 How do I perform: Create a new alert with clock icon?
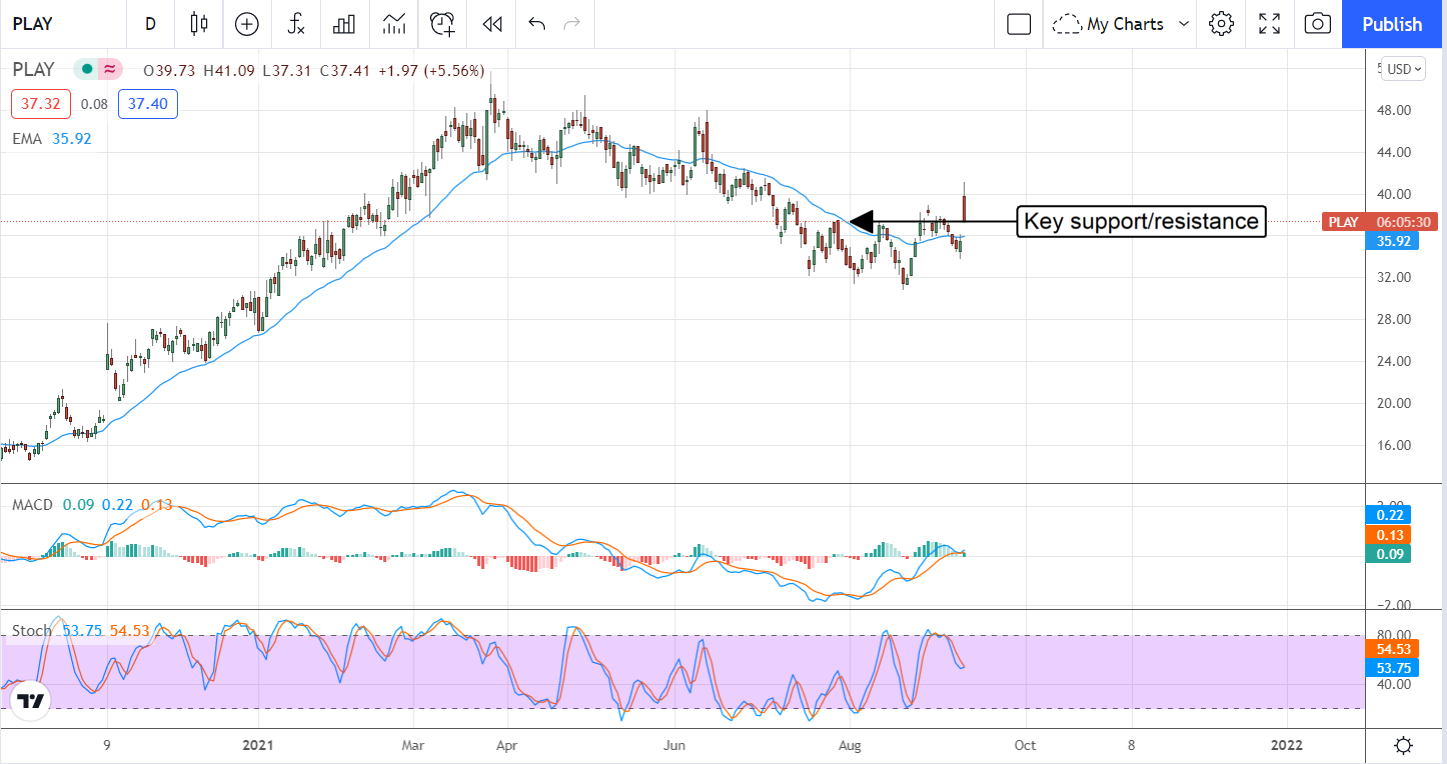click(x=443, y=24)
